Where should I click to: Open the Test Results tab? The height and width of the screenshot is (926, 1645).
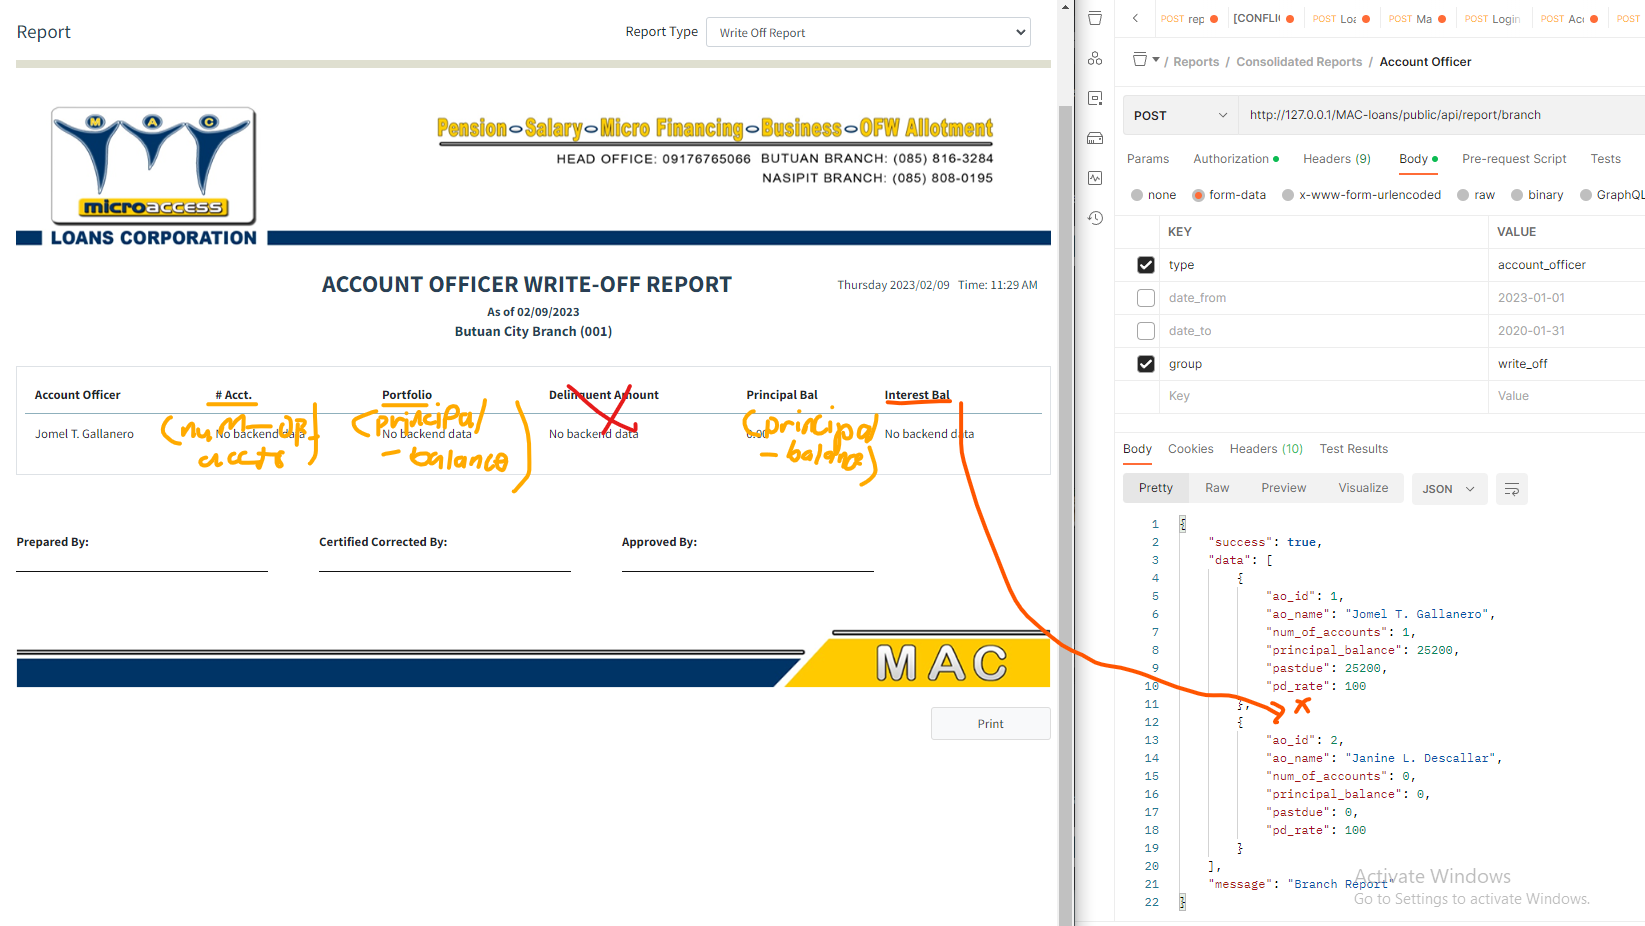(1353, 448)
